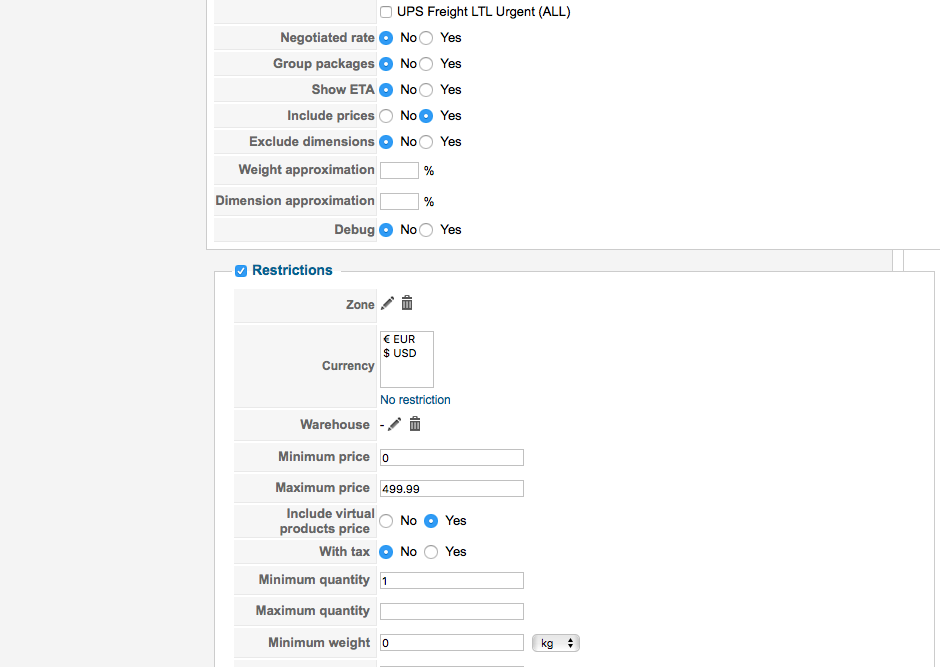Image resolution: width=940 pixels, height=667 pixels.
Task: Set Include virtual products price to No
Action: tap(386, 521)
